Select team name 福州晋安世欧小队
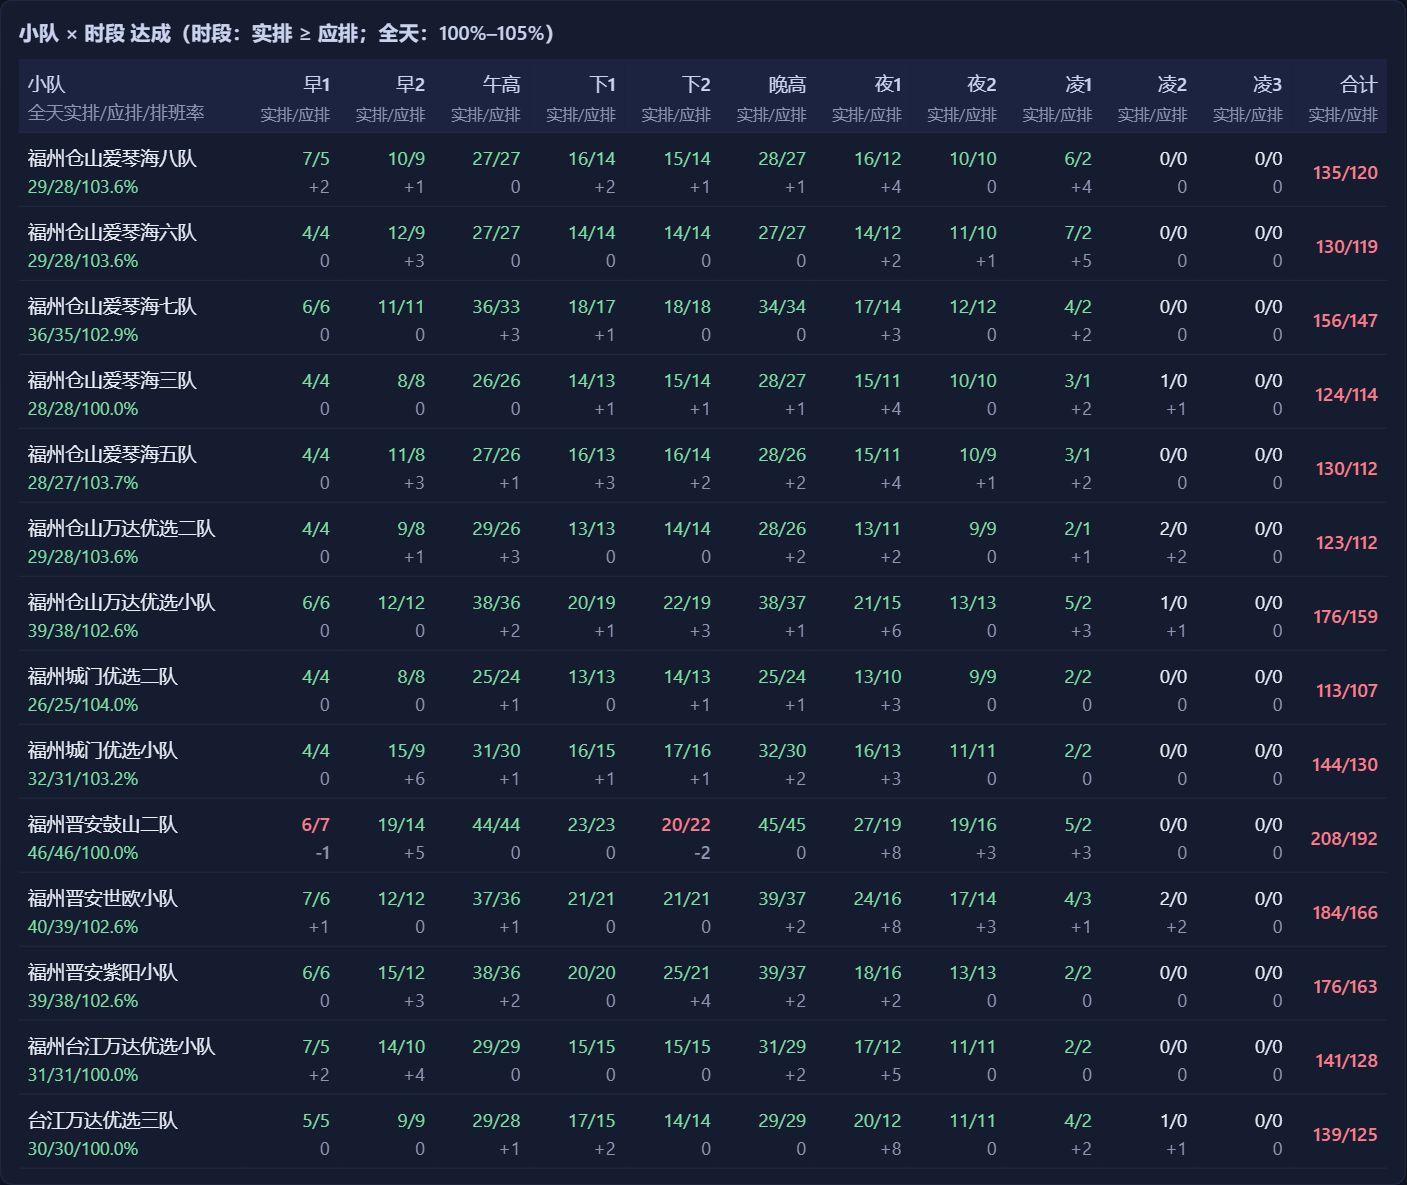The height and width of the screenshot is (1185, 1407). (103, 898)
